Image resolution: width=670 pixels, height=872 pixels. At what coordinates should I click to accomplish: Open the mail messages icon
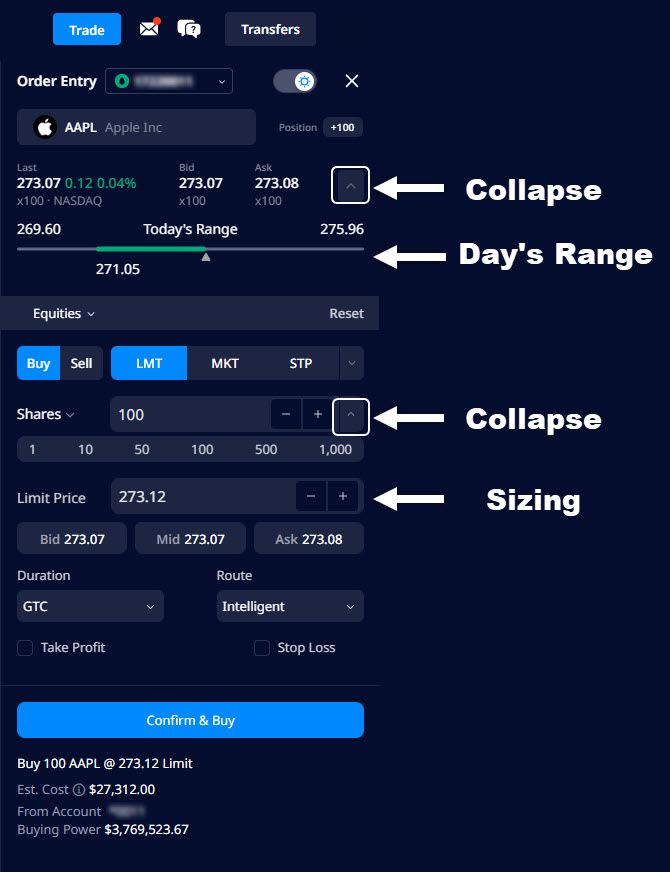(149, 29)
